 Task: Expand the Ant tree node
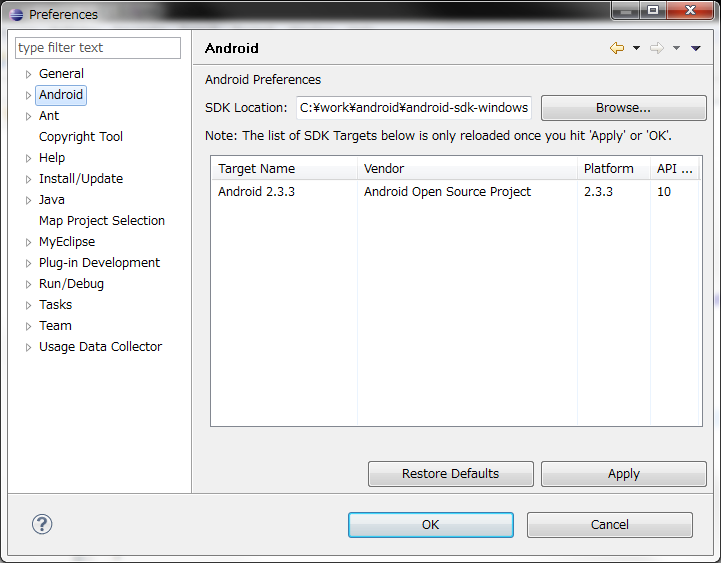29,116
